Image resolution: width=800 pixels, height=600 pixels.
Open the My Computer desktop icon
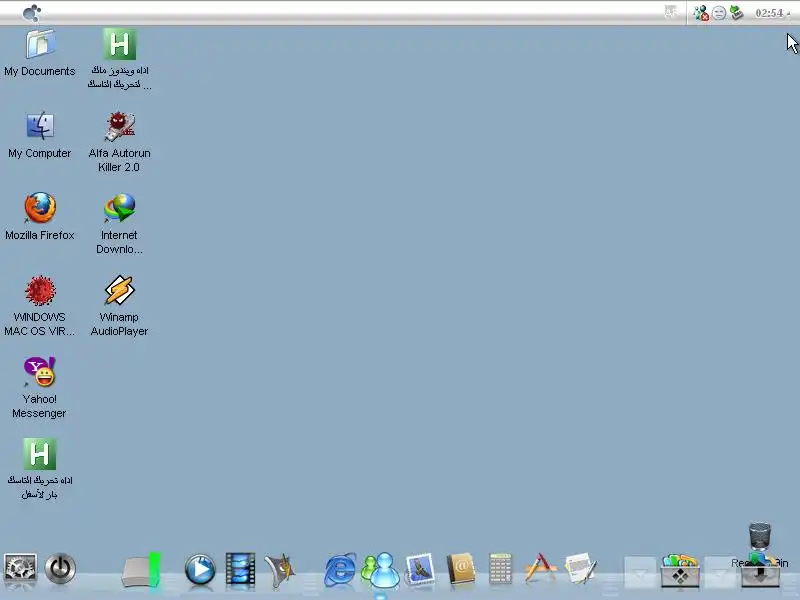(40, 126)
